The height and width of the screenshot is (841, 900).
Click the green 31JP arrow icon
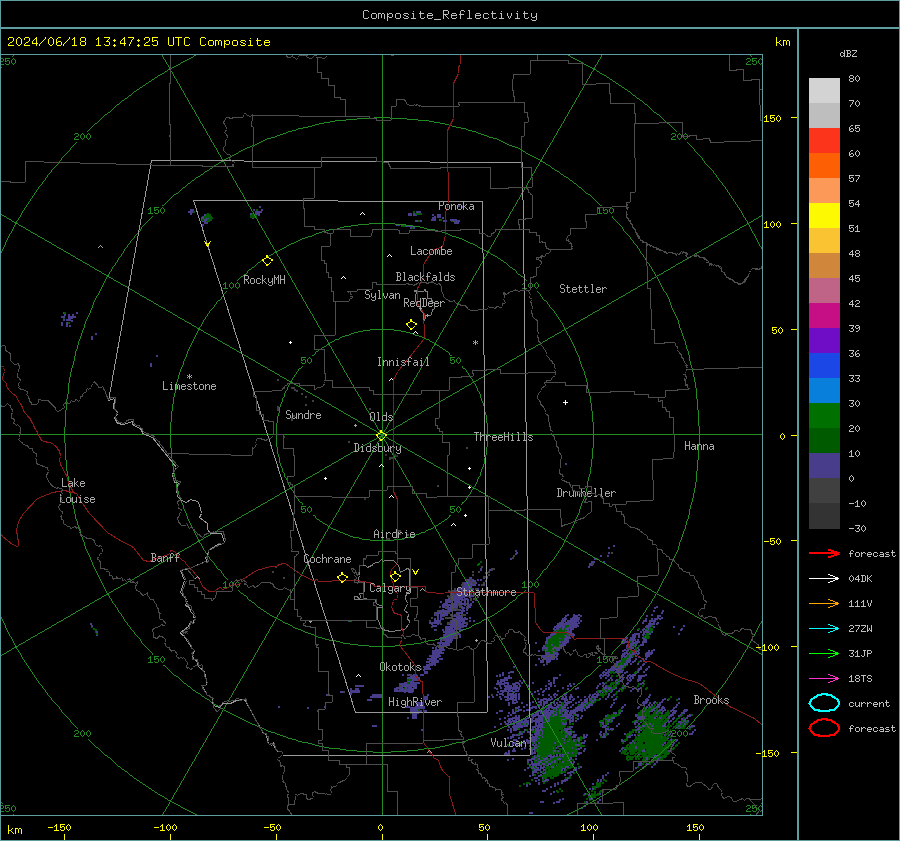pyautogui.click(x=824, y=653)
